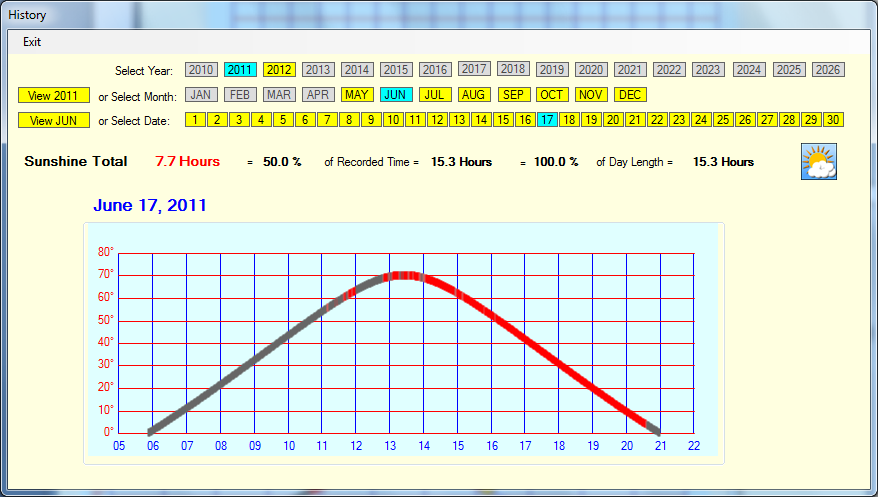Click the View JUN button
Viewport: 878px width, 497px height.
click(x=54, y=120)
